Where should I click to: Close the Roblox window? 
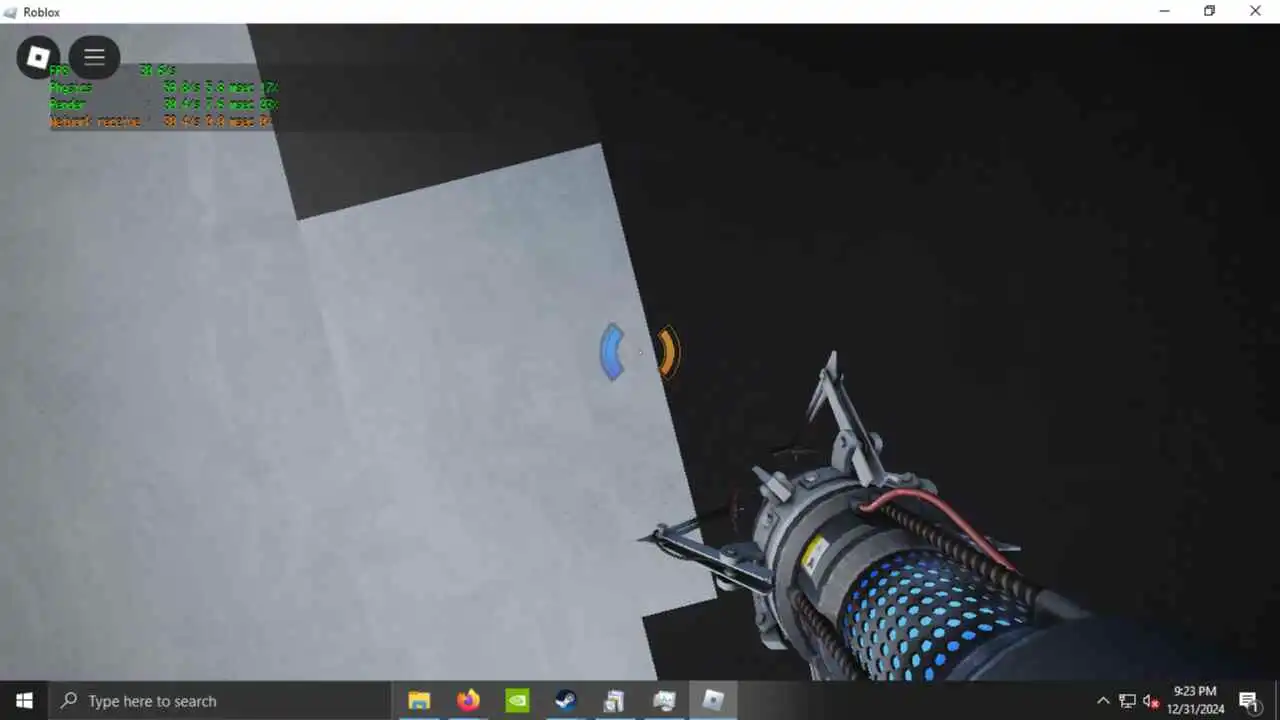tap(1256, 11)
